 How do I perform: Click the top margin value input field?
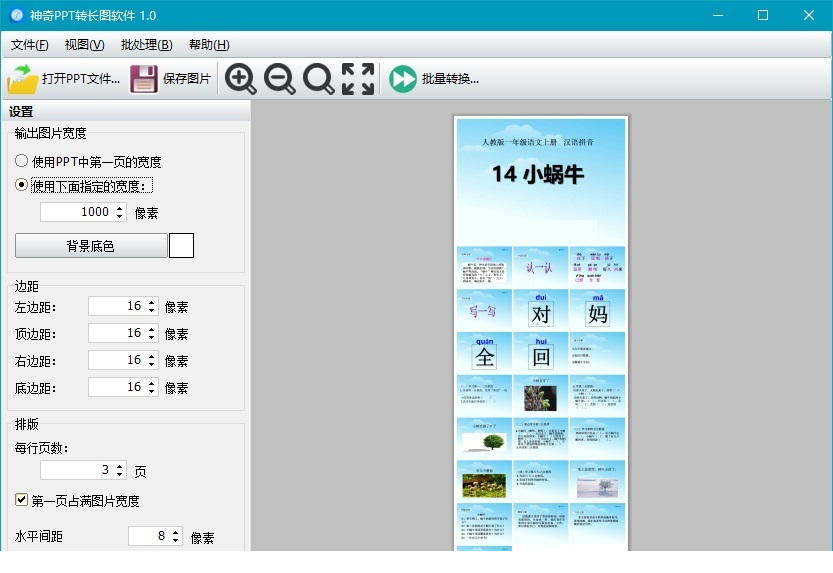(116, 333)
